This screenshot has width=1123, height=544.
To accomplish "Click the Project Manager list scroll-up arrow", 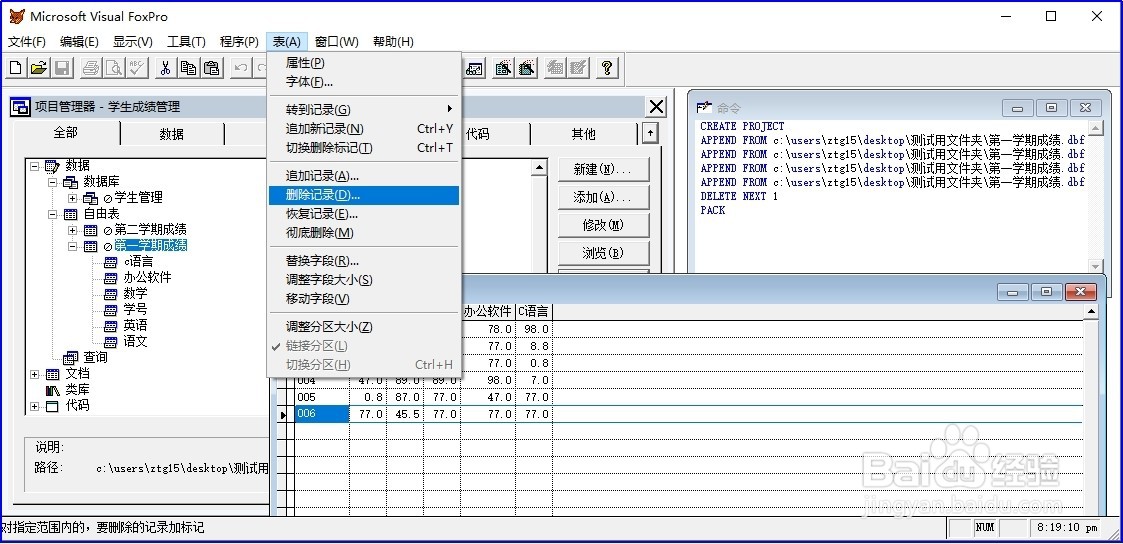I will tap(539, 167).
